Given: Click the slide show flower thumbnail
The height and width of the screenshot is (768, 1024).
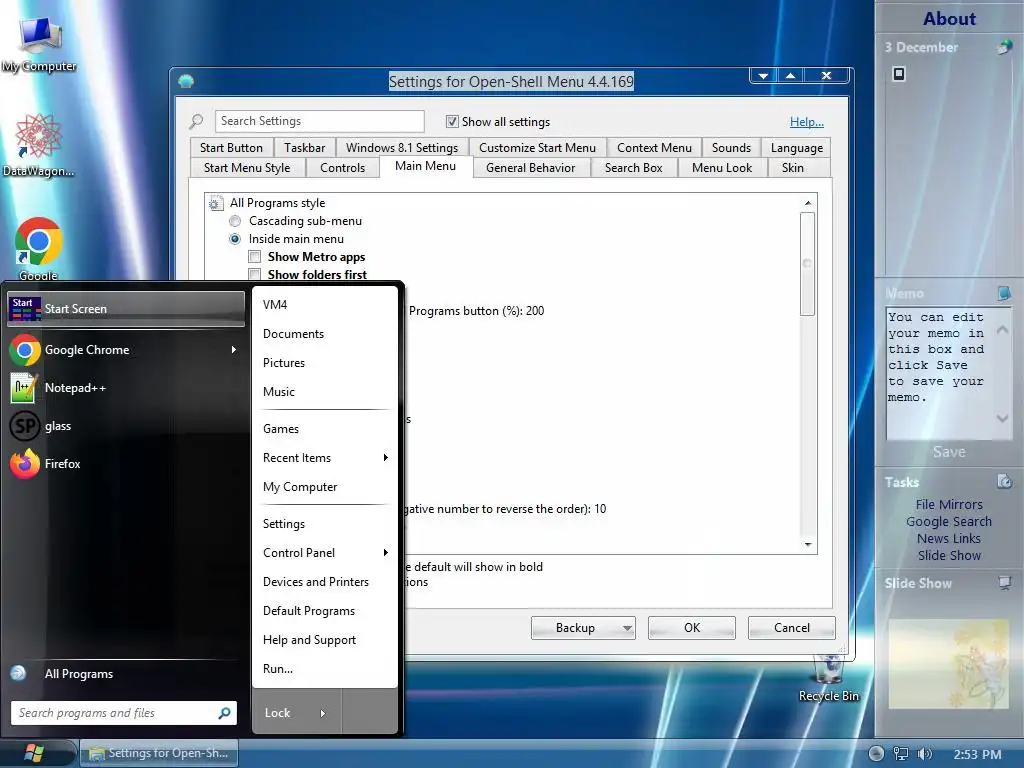Looking at the screenshot, I should coord(948,664).
